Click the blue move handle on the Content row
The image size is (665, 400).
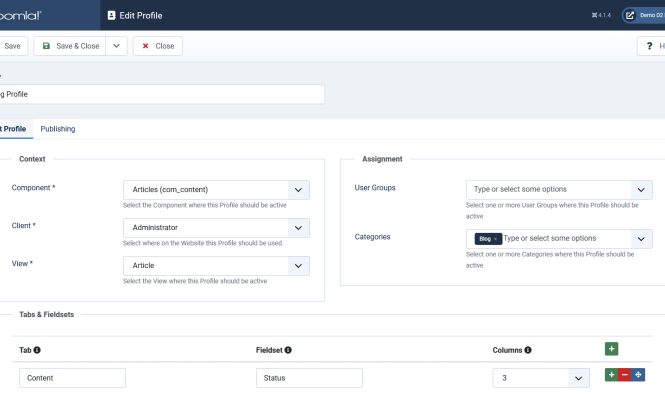pos(639,375)
